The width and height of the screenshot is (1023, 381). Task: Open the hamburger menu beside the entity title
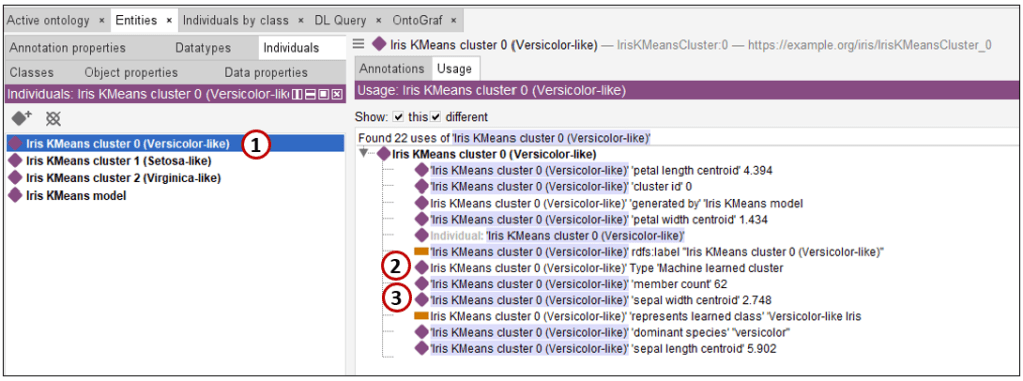coord(358,44)
